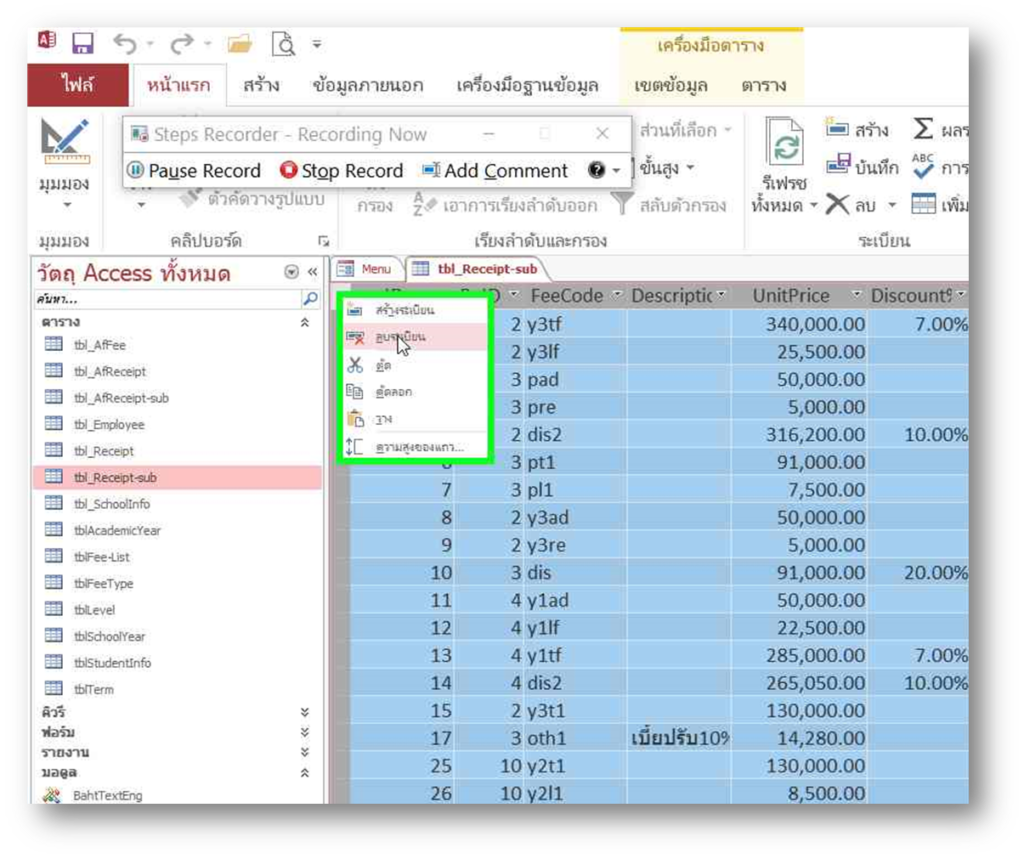Collapse the navigation pane with double-chevron button
1024x859 pixels.
point(312,272)
